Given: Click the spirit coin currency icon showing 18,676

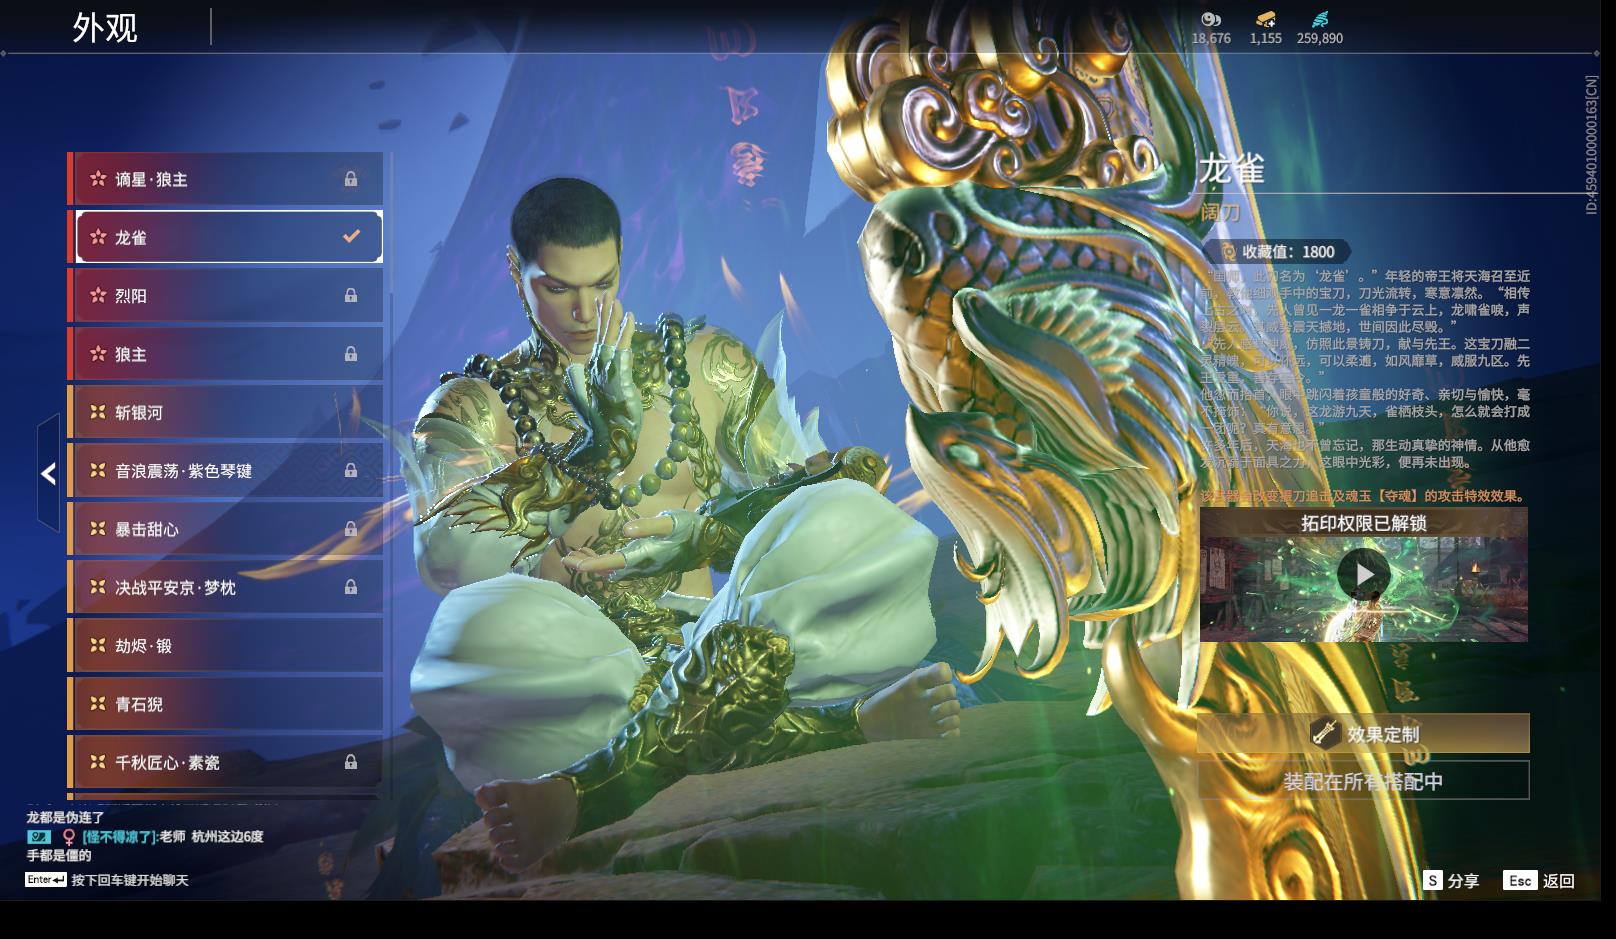Looking at the screenshot, I should point(1211,19).
